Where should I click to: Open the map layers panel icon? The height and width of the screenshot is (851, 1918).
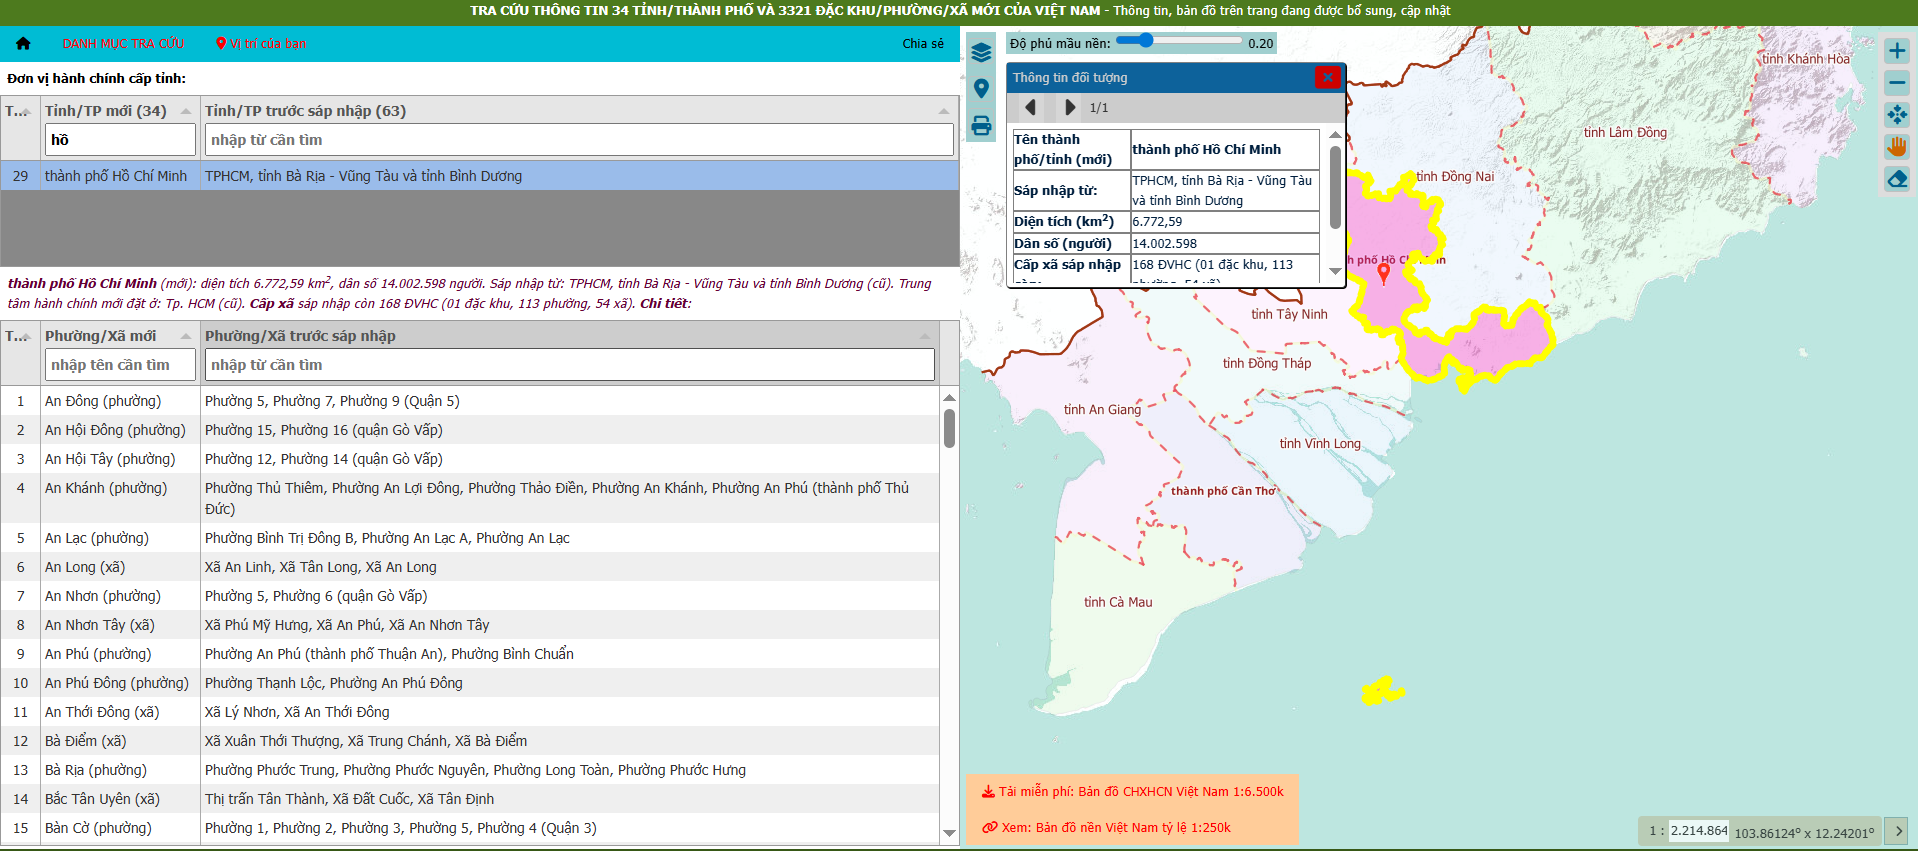pyautogui.click(x=981, y=53)
